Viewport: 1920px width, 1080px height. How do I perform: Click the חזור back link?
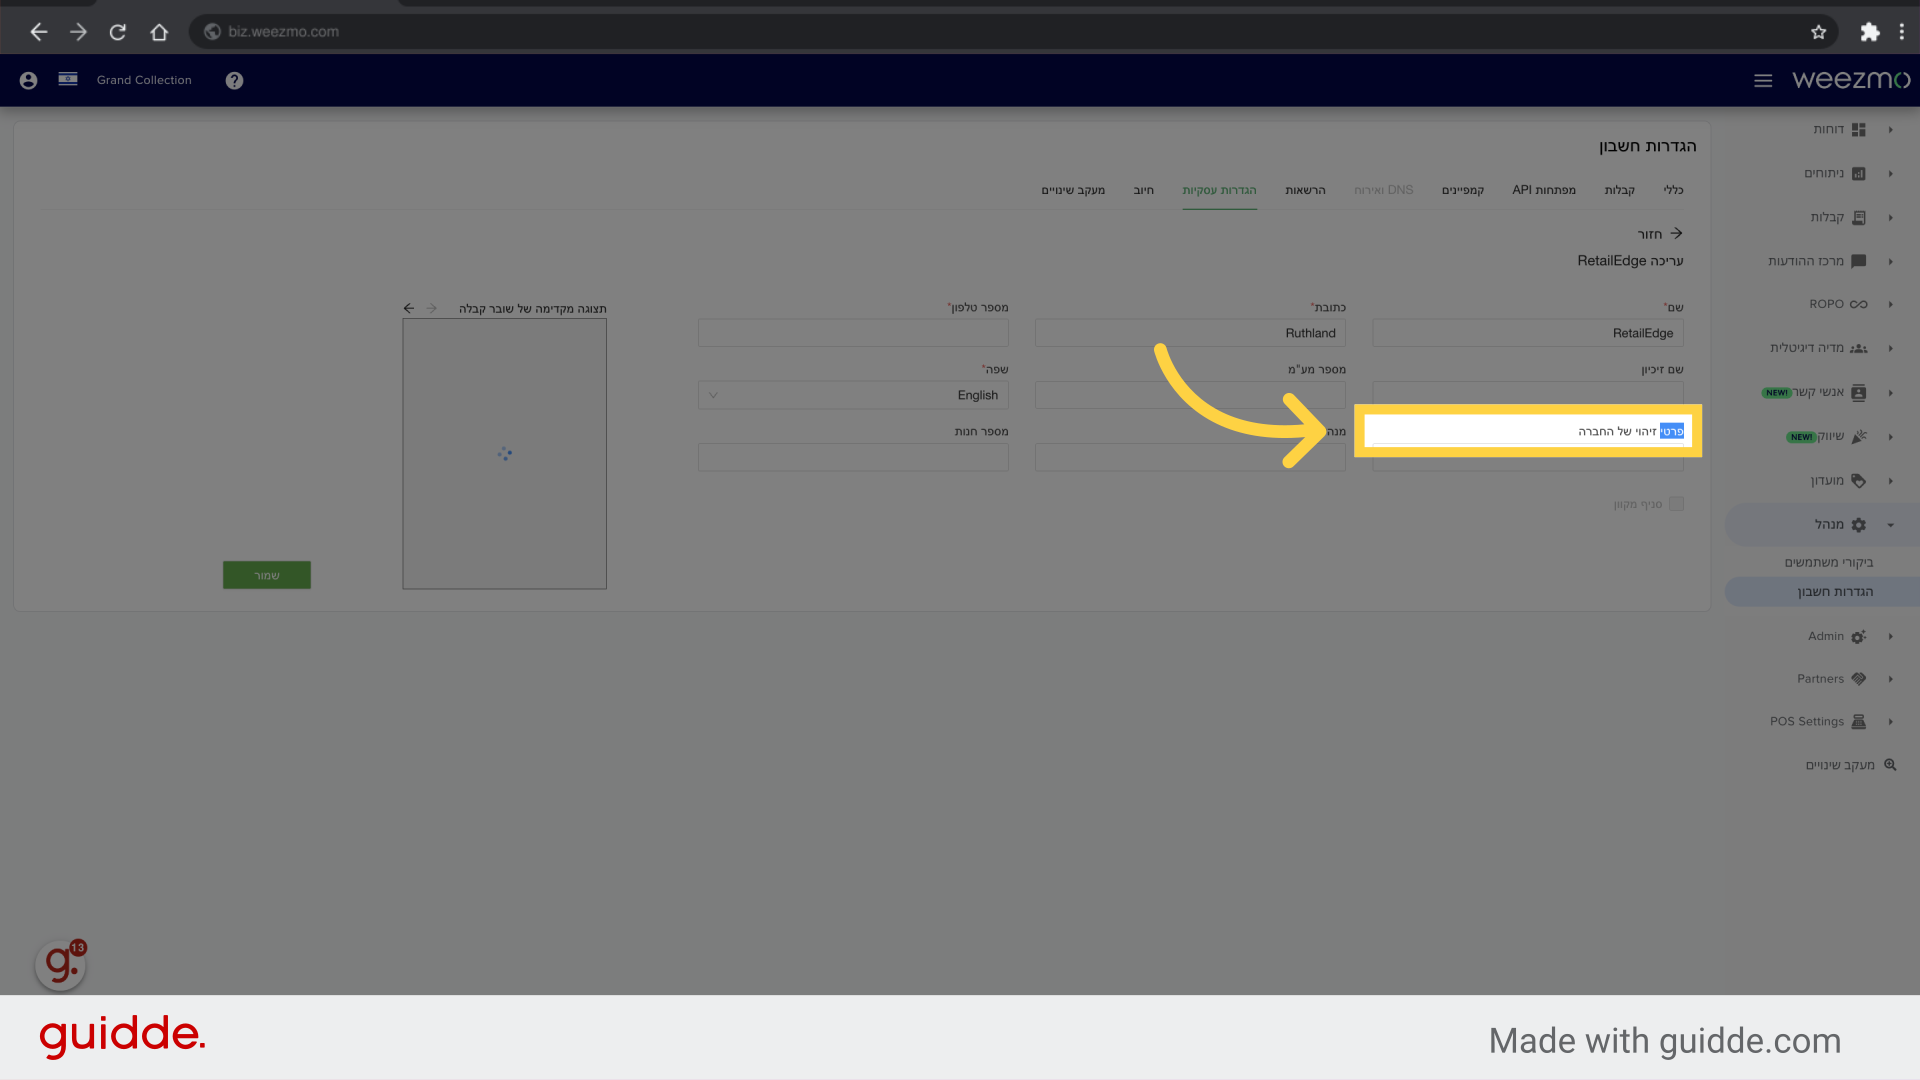[x=1660, y=234]
